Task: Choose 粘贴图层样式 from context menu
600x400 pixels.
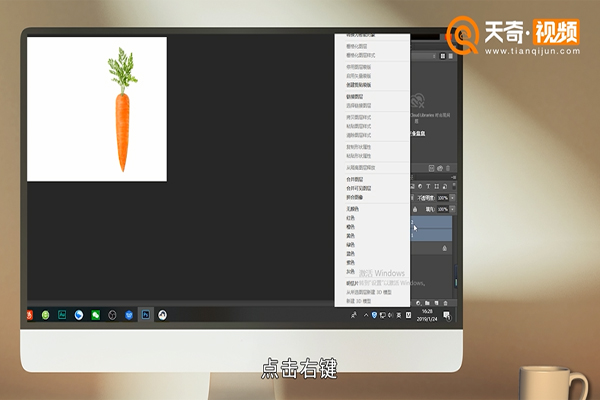Action: click(x=359, y=126)
